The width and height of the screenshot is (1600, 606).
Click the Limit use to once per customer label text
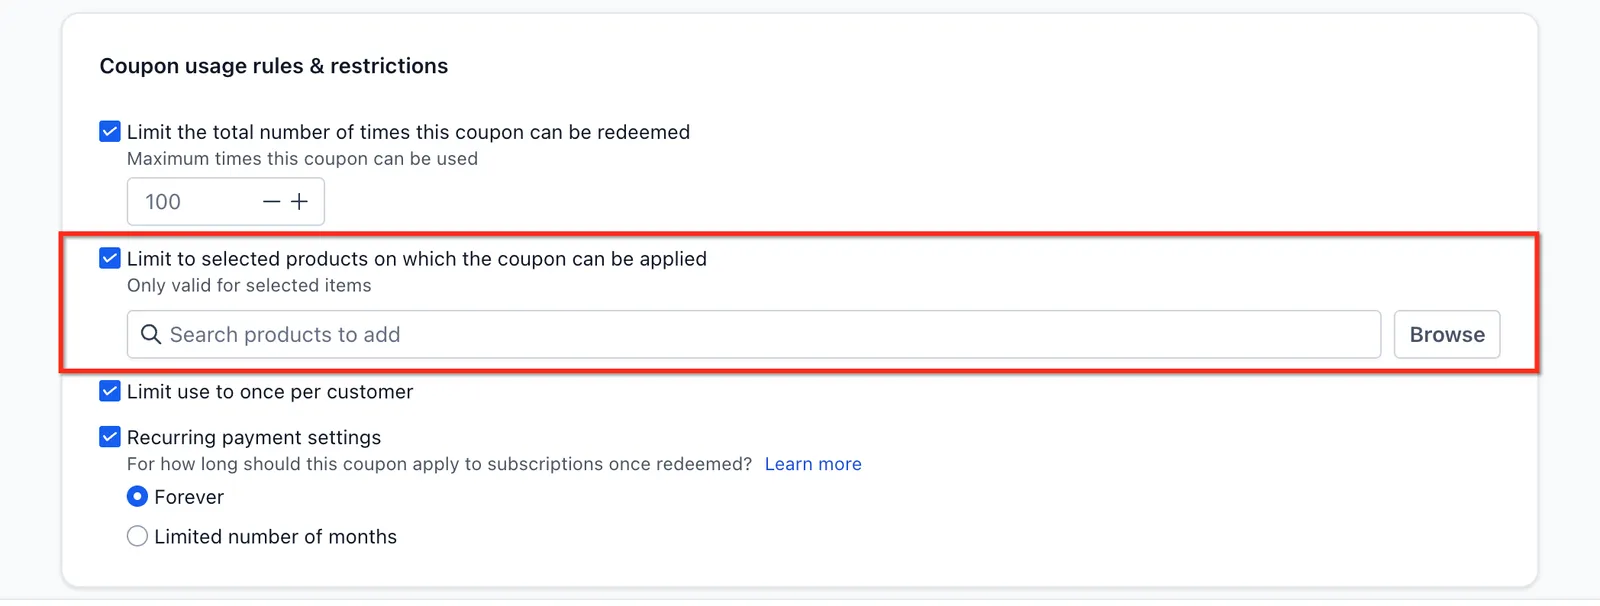point(270,392)
